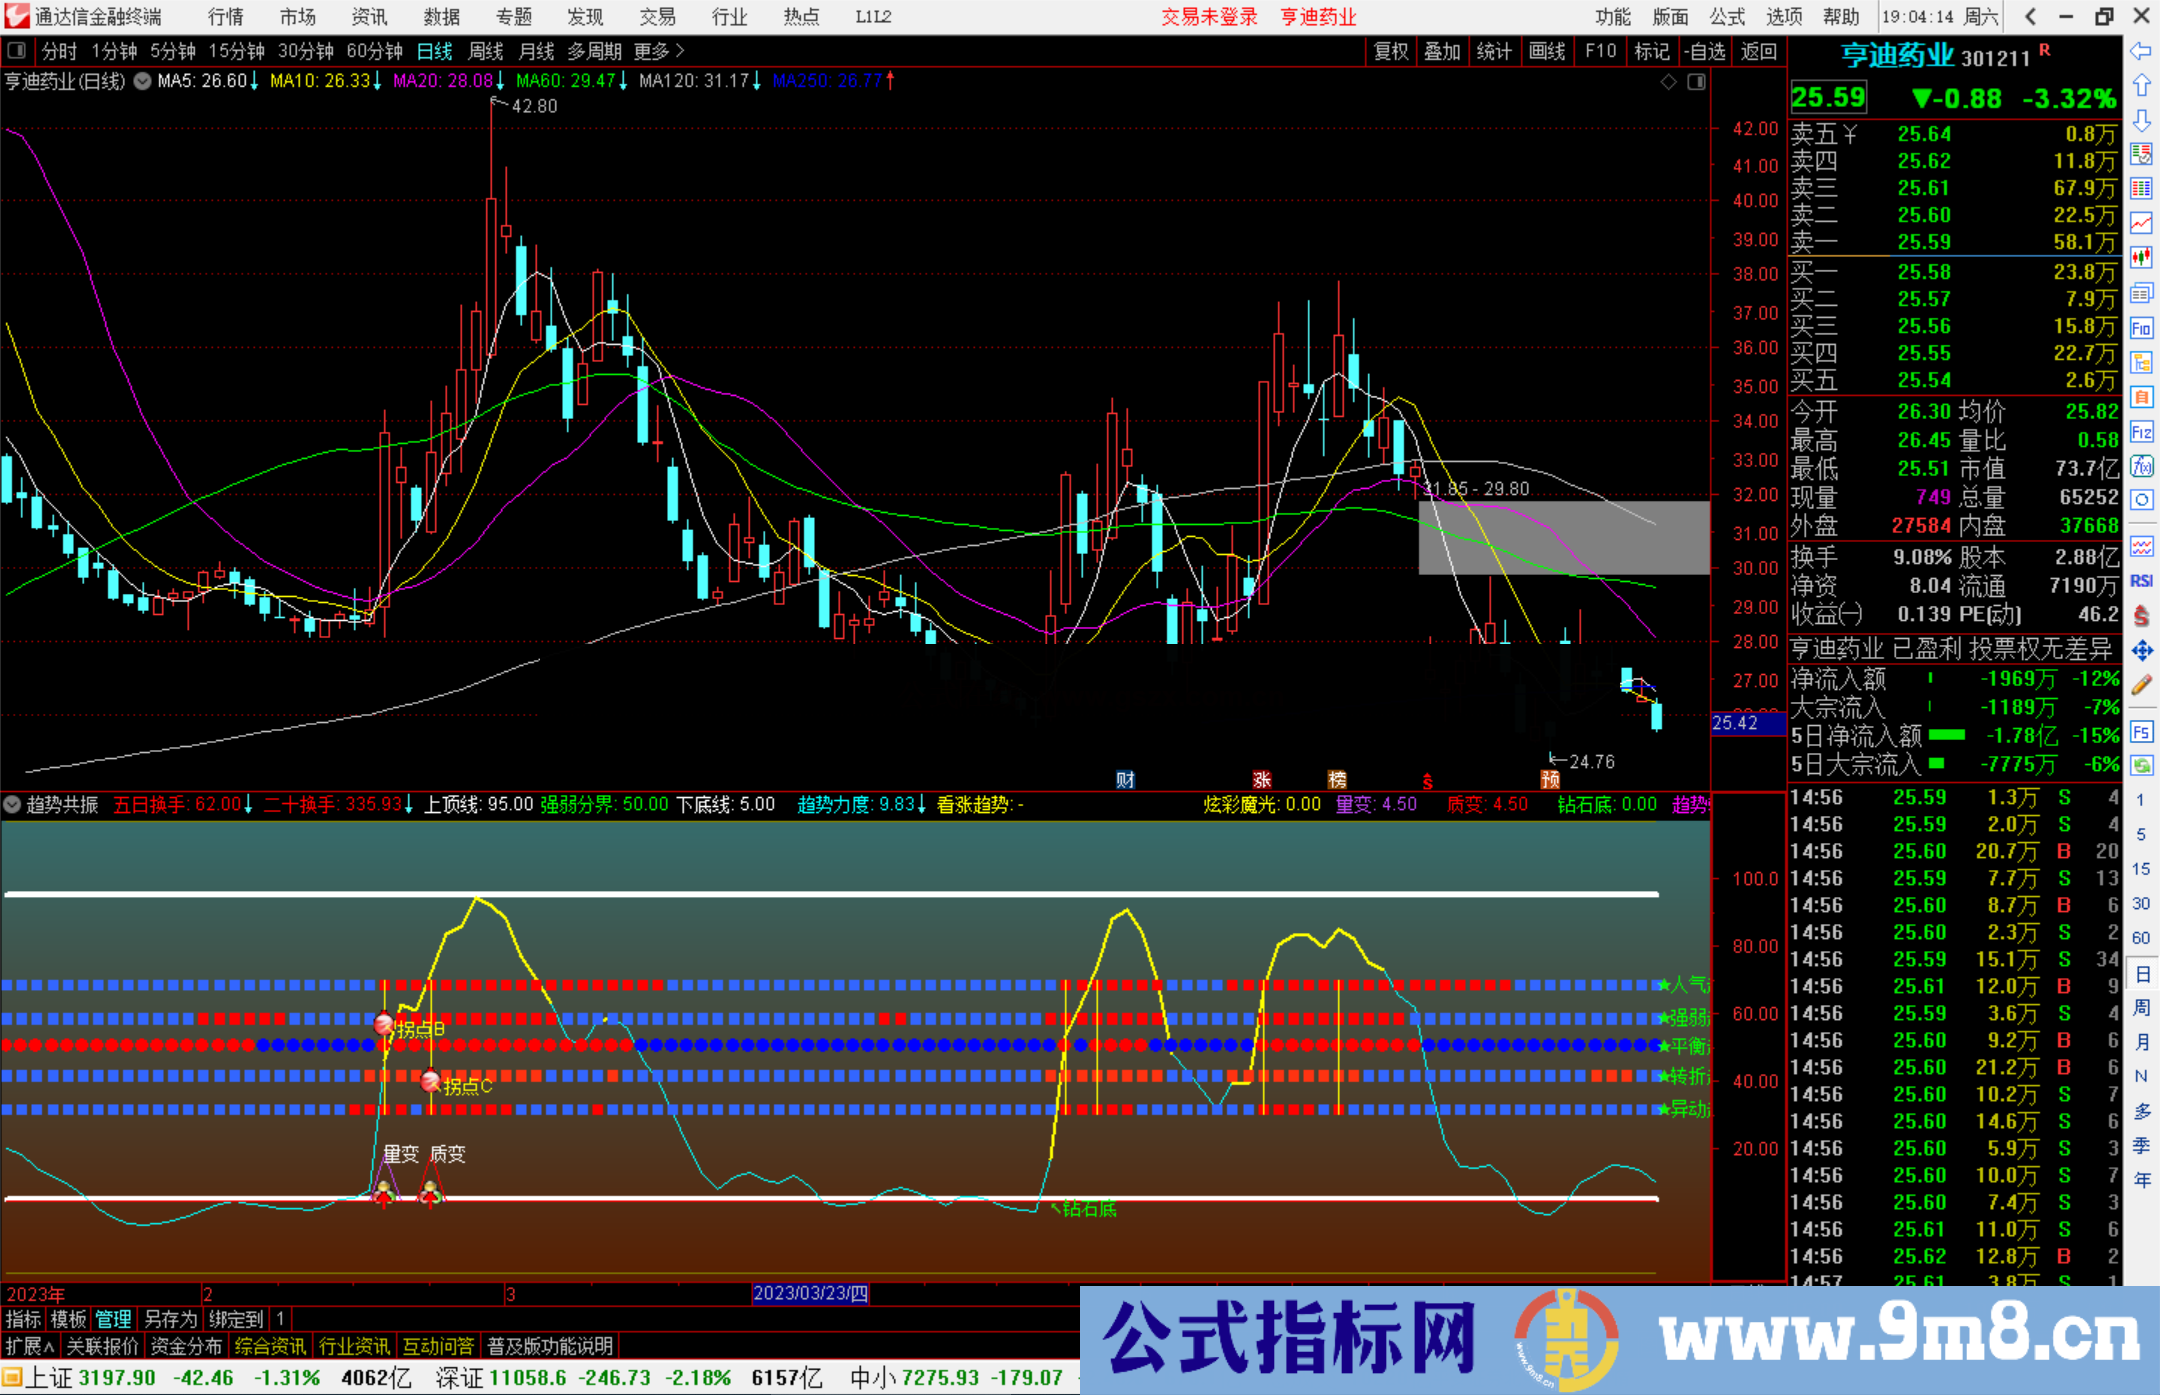This screenshot has width=2160, height=1395.
Task: Click the 2023/03/23 date marker on timeline
Action: tap(812, 1294)
